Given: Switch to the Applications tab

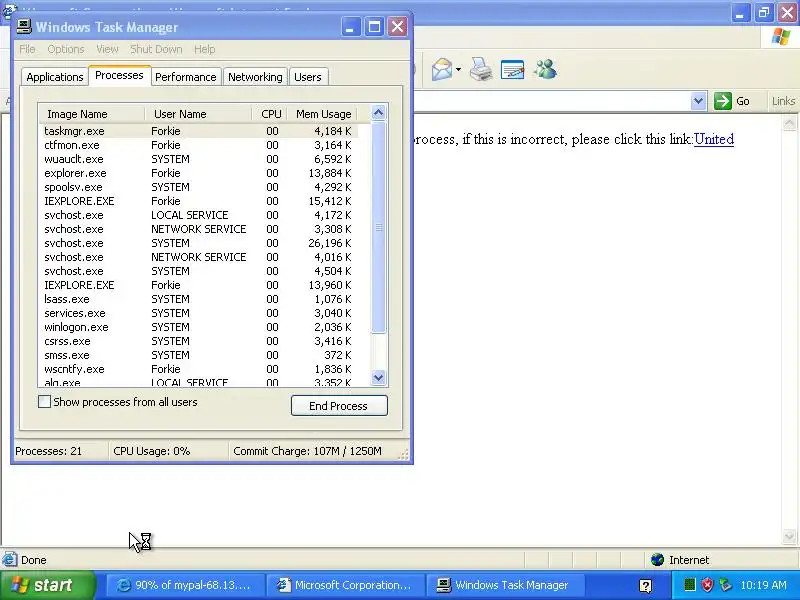Looking at the screenshot, I should click(55, 77).
